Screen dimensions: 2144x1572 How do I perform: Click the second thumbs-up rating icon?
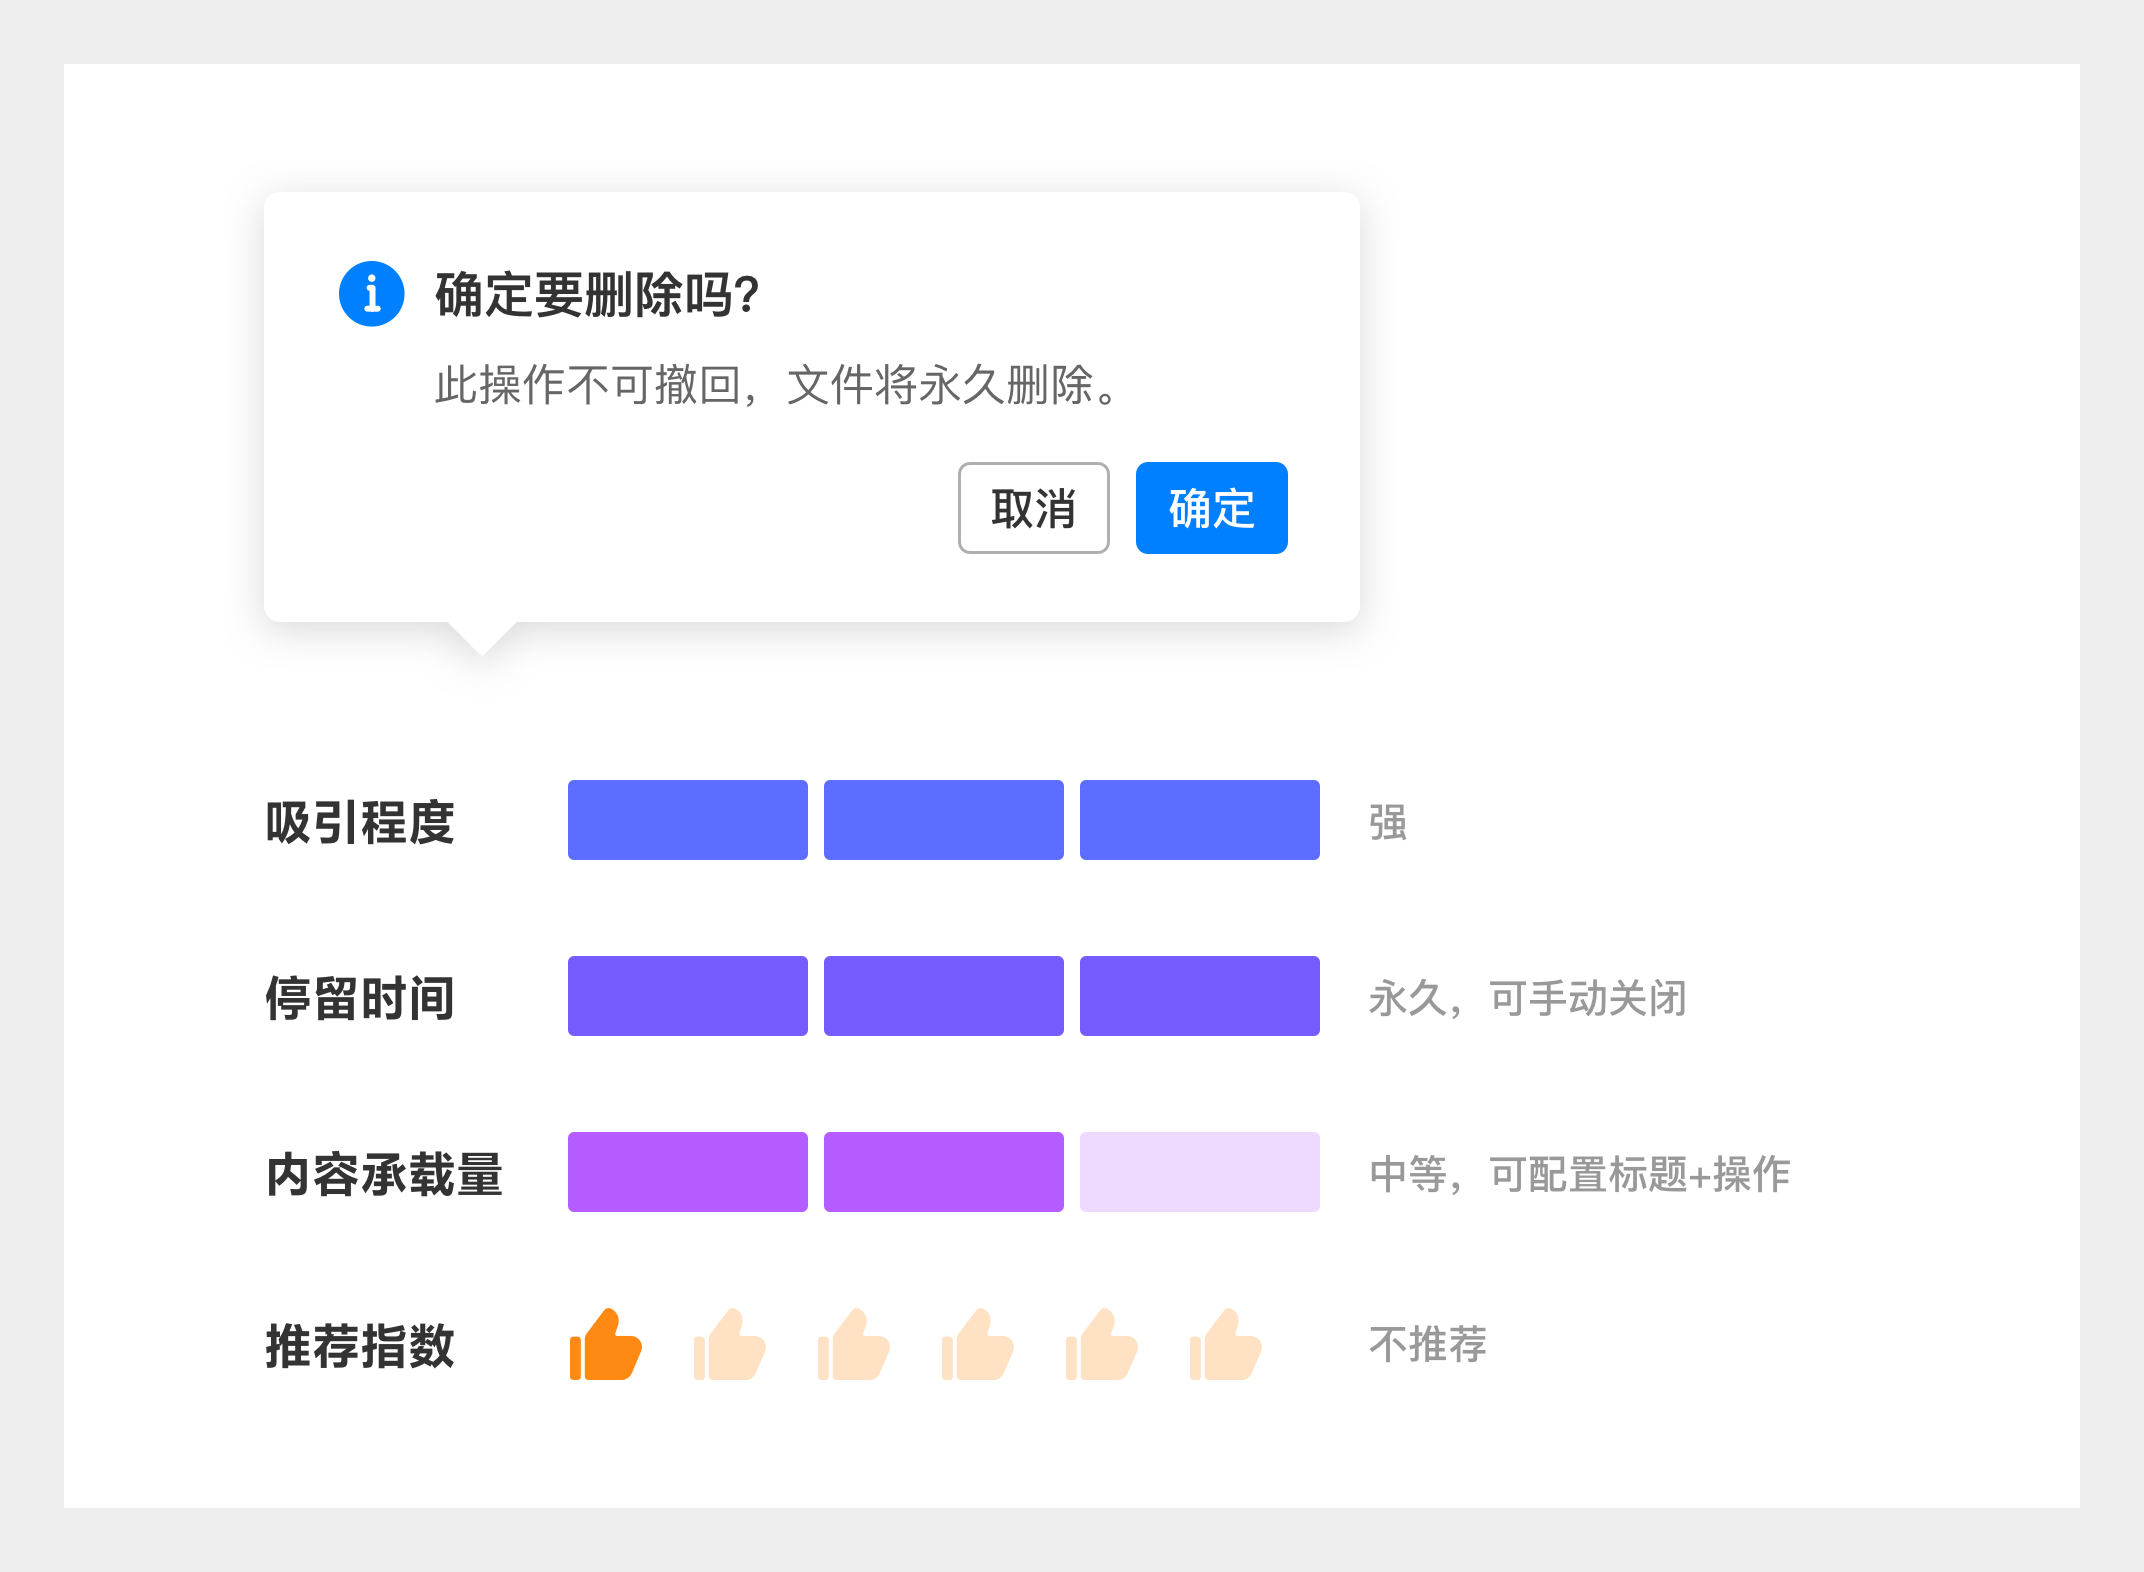[x=730, y=1345]
